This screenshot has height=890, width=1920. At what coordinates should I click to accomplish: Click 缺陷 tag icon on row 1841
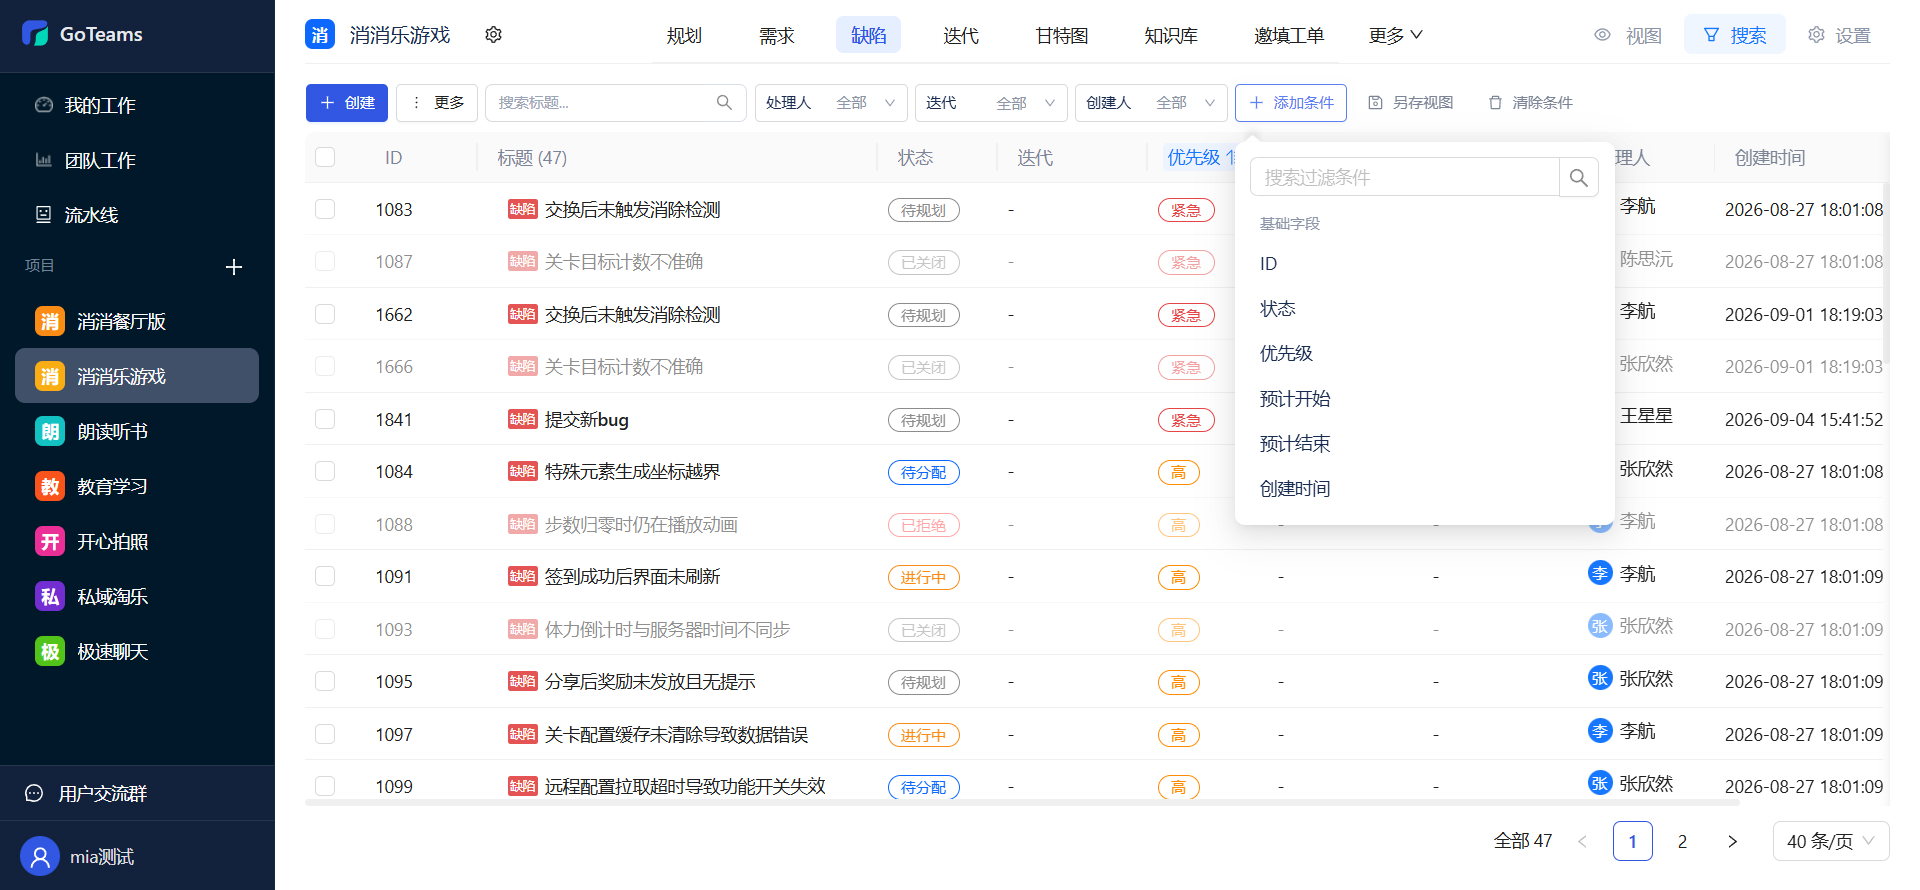click(522, 419)
